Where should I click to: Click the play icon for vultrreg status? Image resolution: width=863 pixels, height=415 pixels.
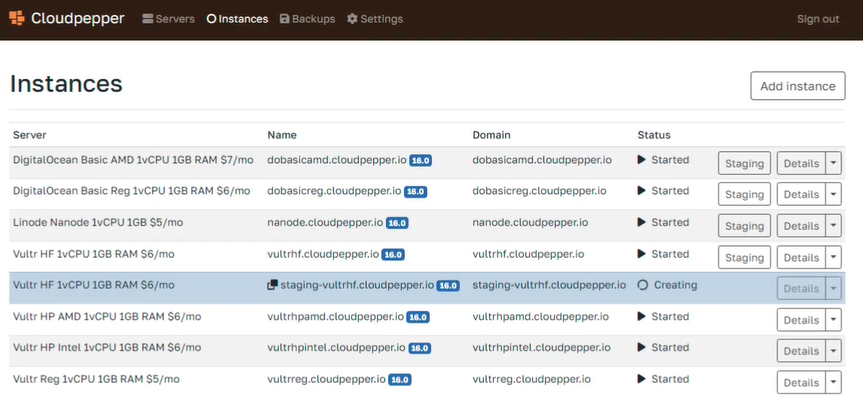[641, 379]
